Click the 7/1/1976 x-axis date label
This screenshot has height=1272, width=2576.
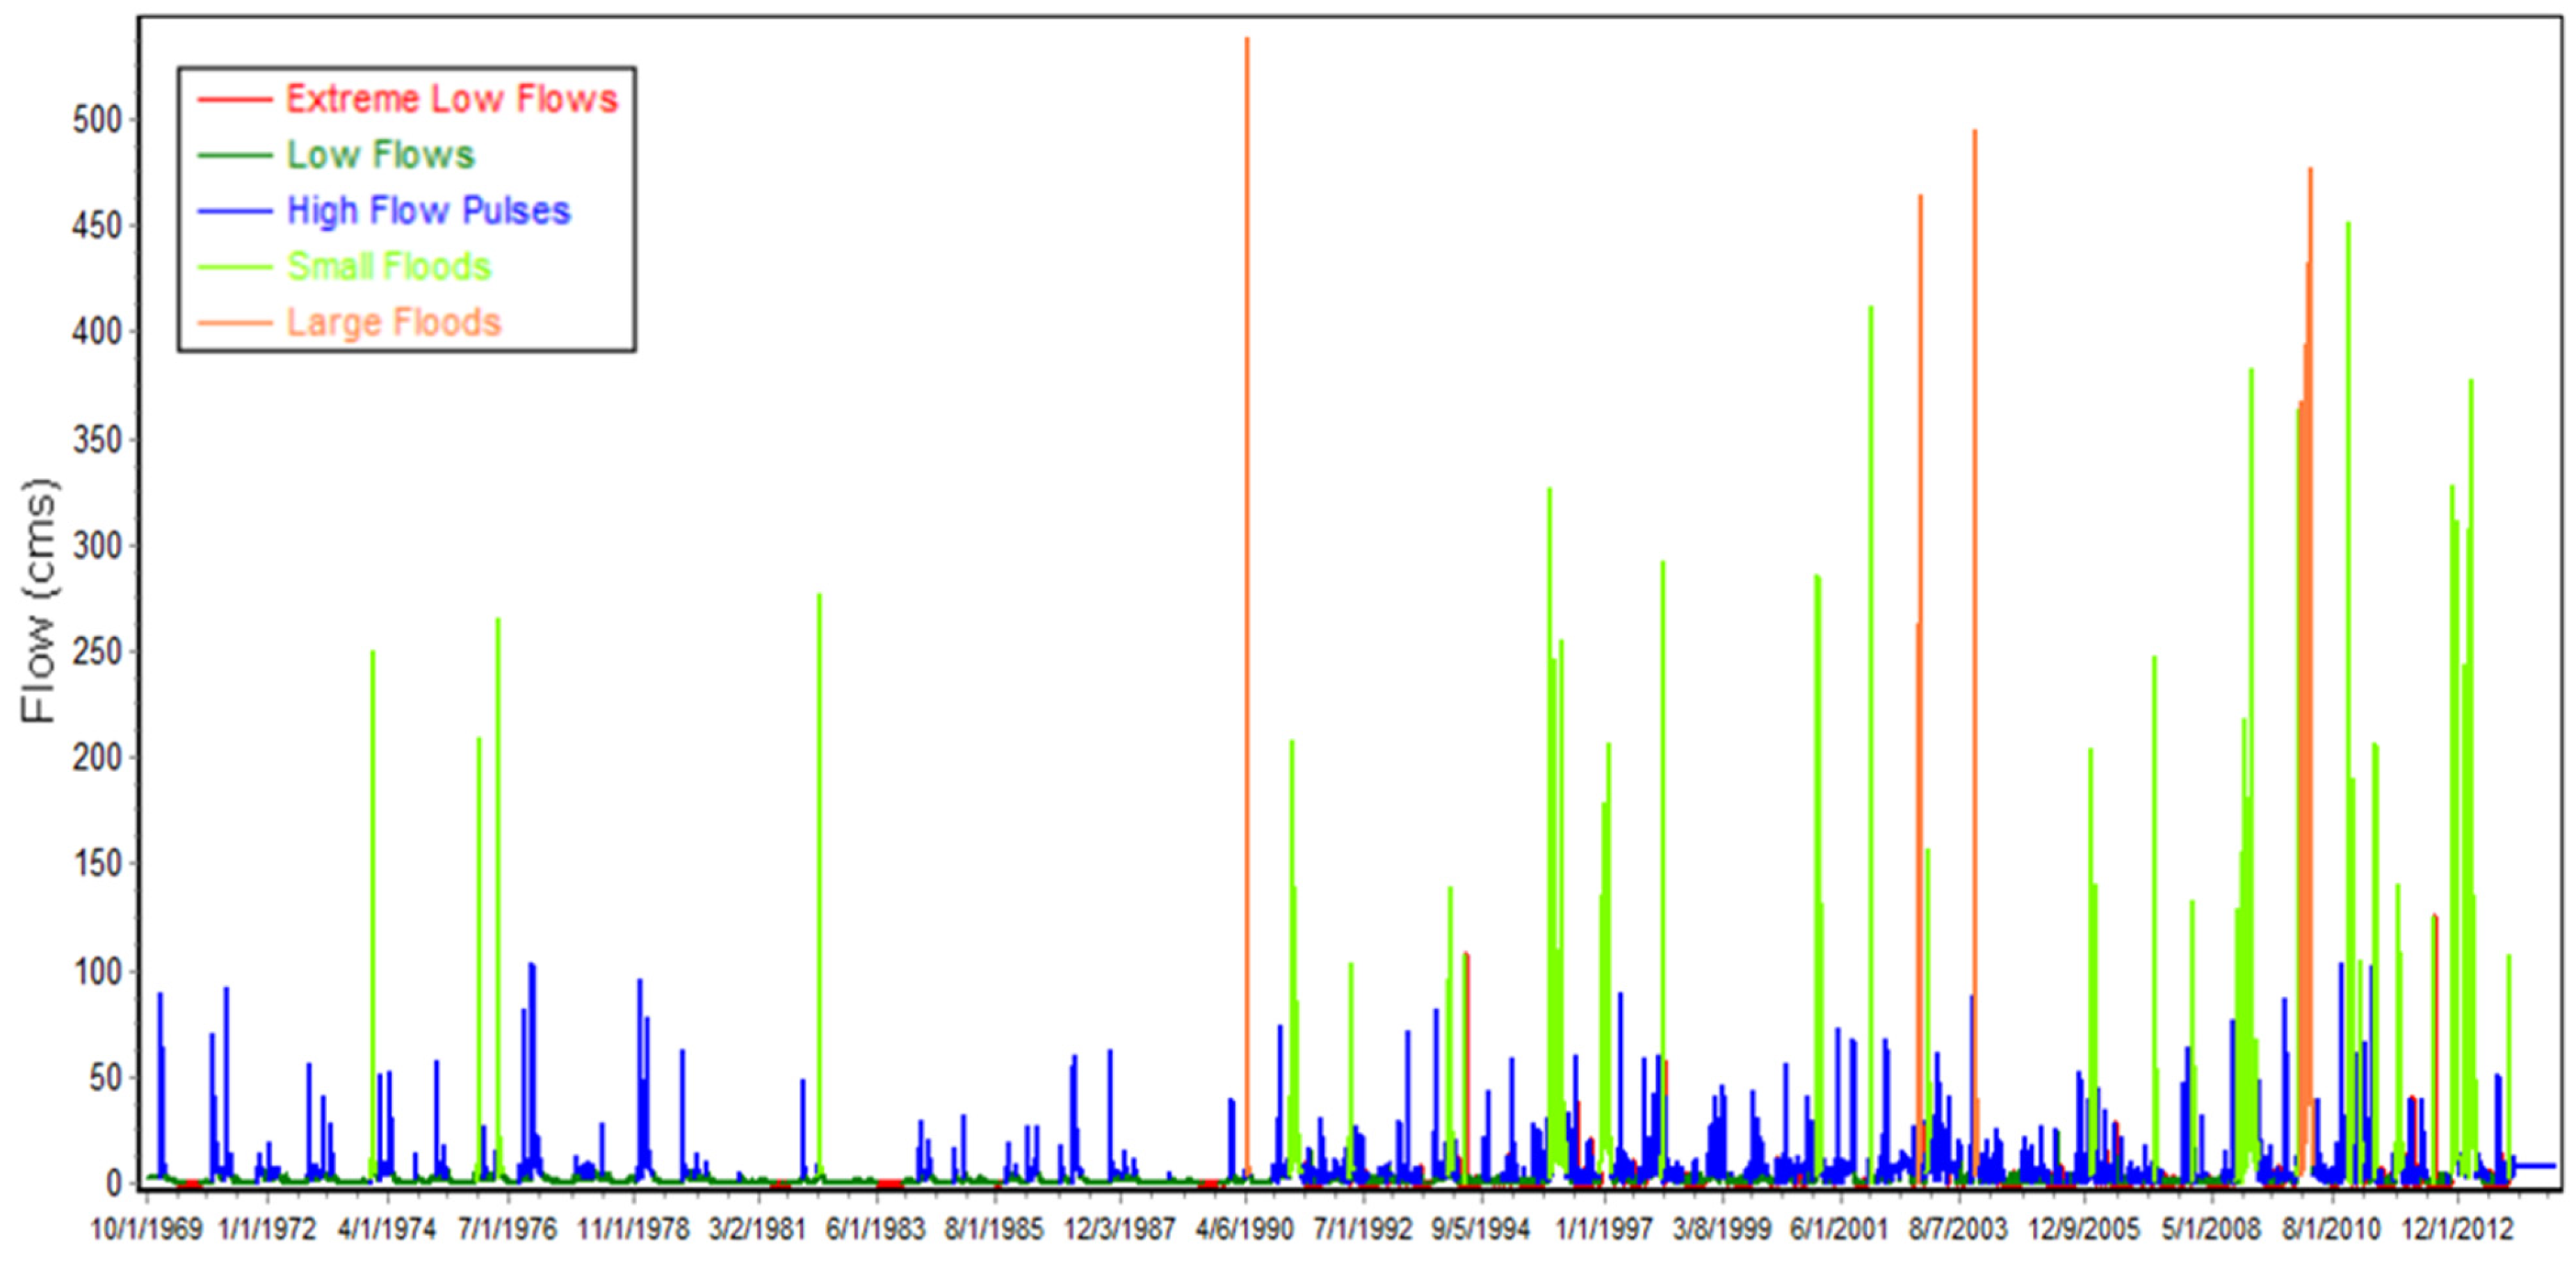point(507,1229)
